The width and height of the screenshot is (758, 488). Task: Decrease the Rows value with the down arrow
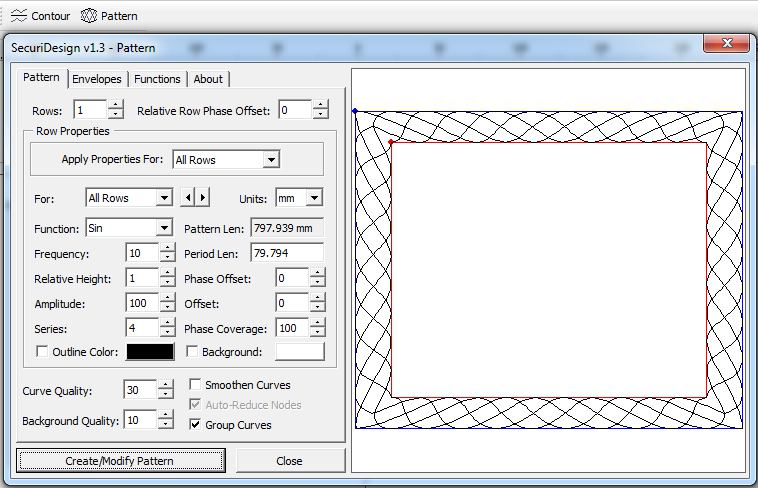[x=116, y=114]
